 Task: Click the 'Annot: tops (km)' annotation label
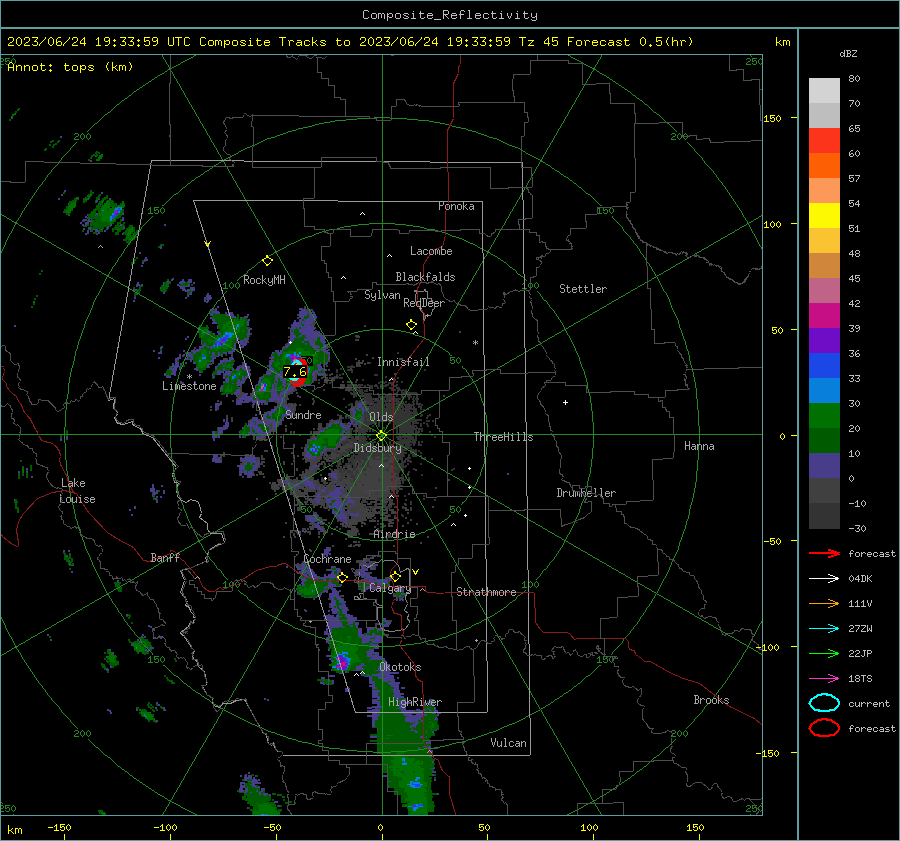click(x=70, y=67)
